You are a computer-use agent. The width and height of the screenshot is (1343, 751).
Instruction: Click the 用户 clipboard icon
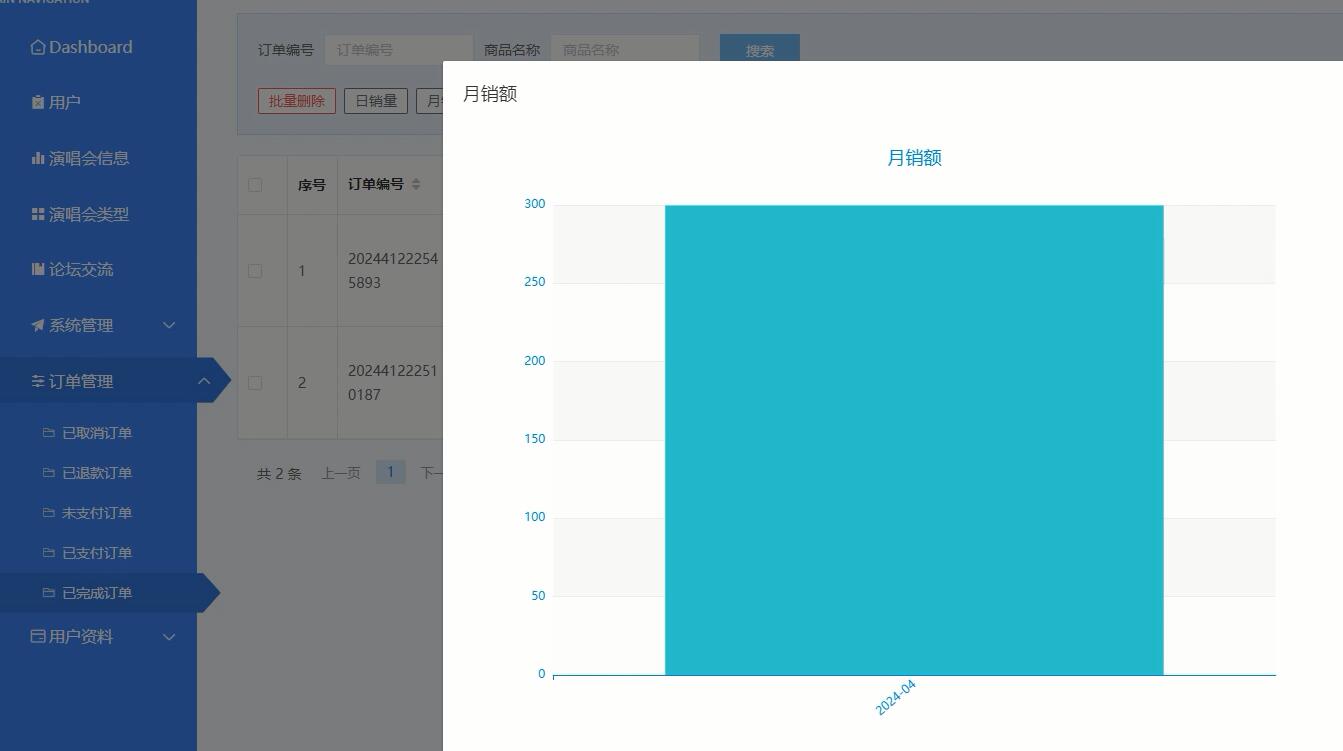(38, 102)
